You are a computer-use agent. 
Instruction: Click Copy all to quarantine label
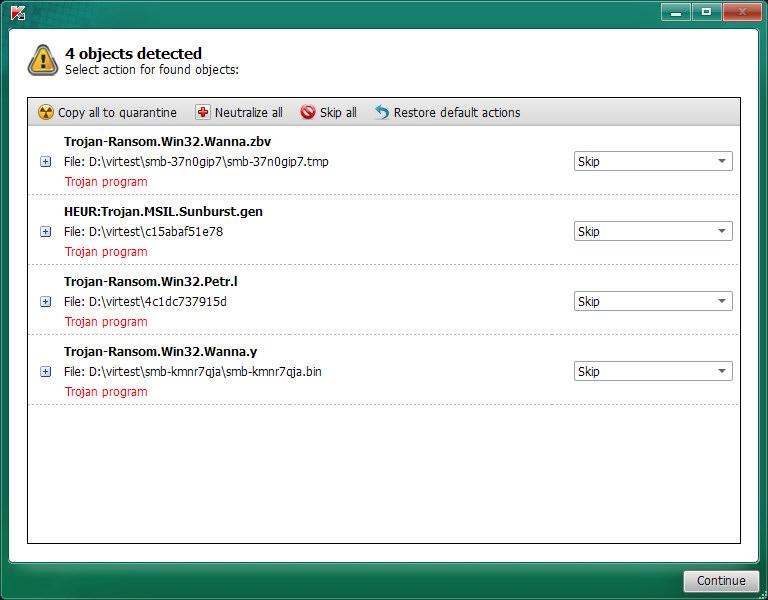(117, 113)
